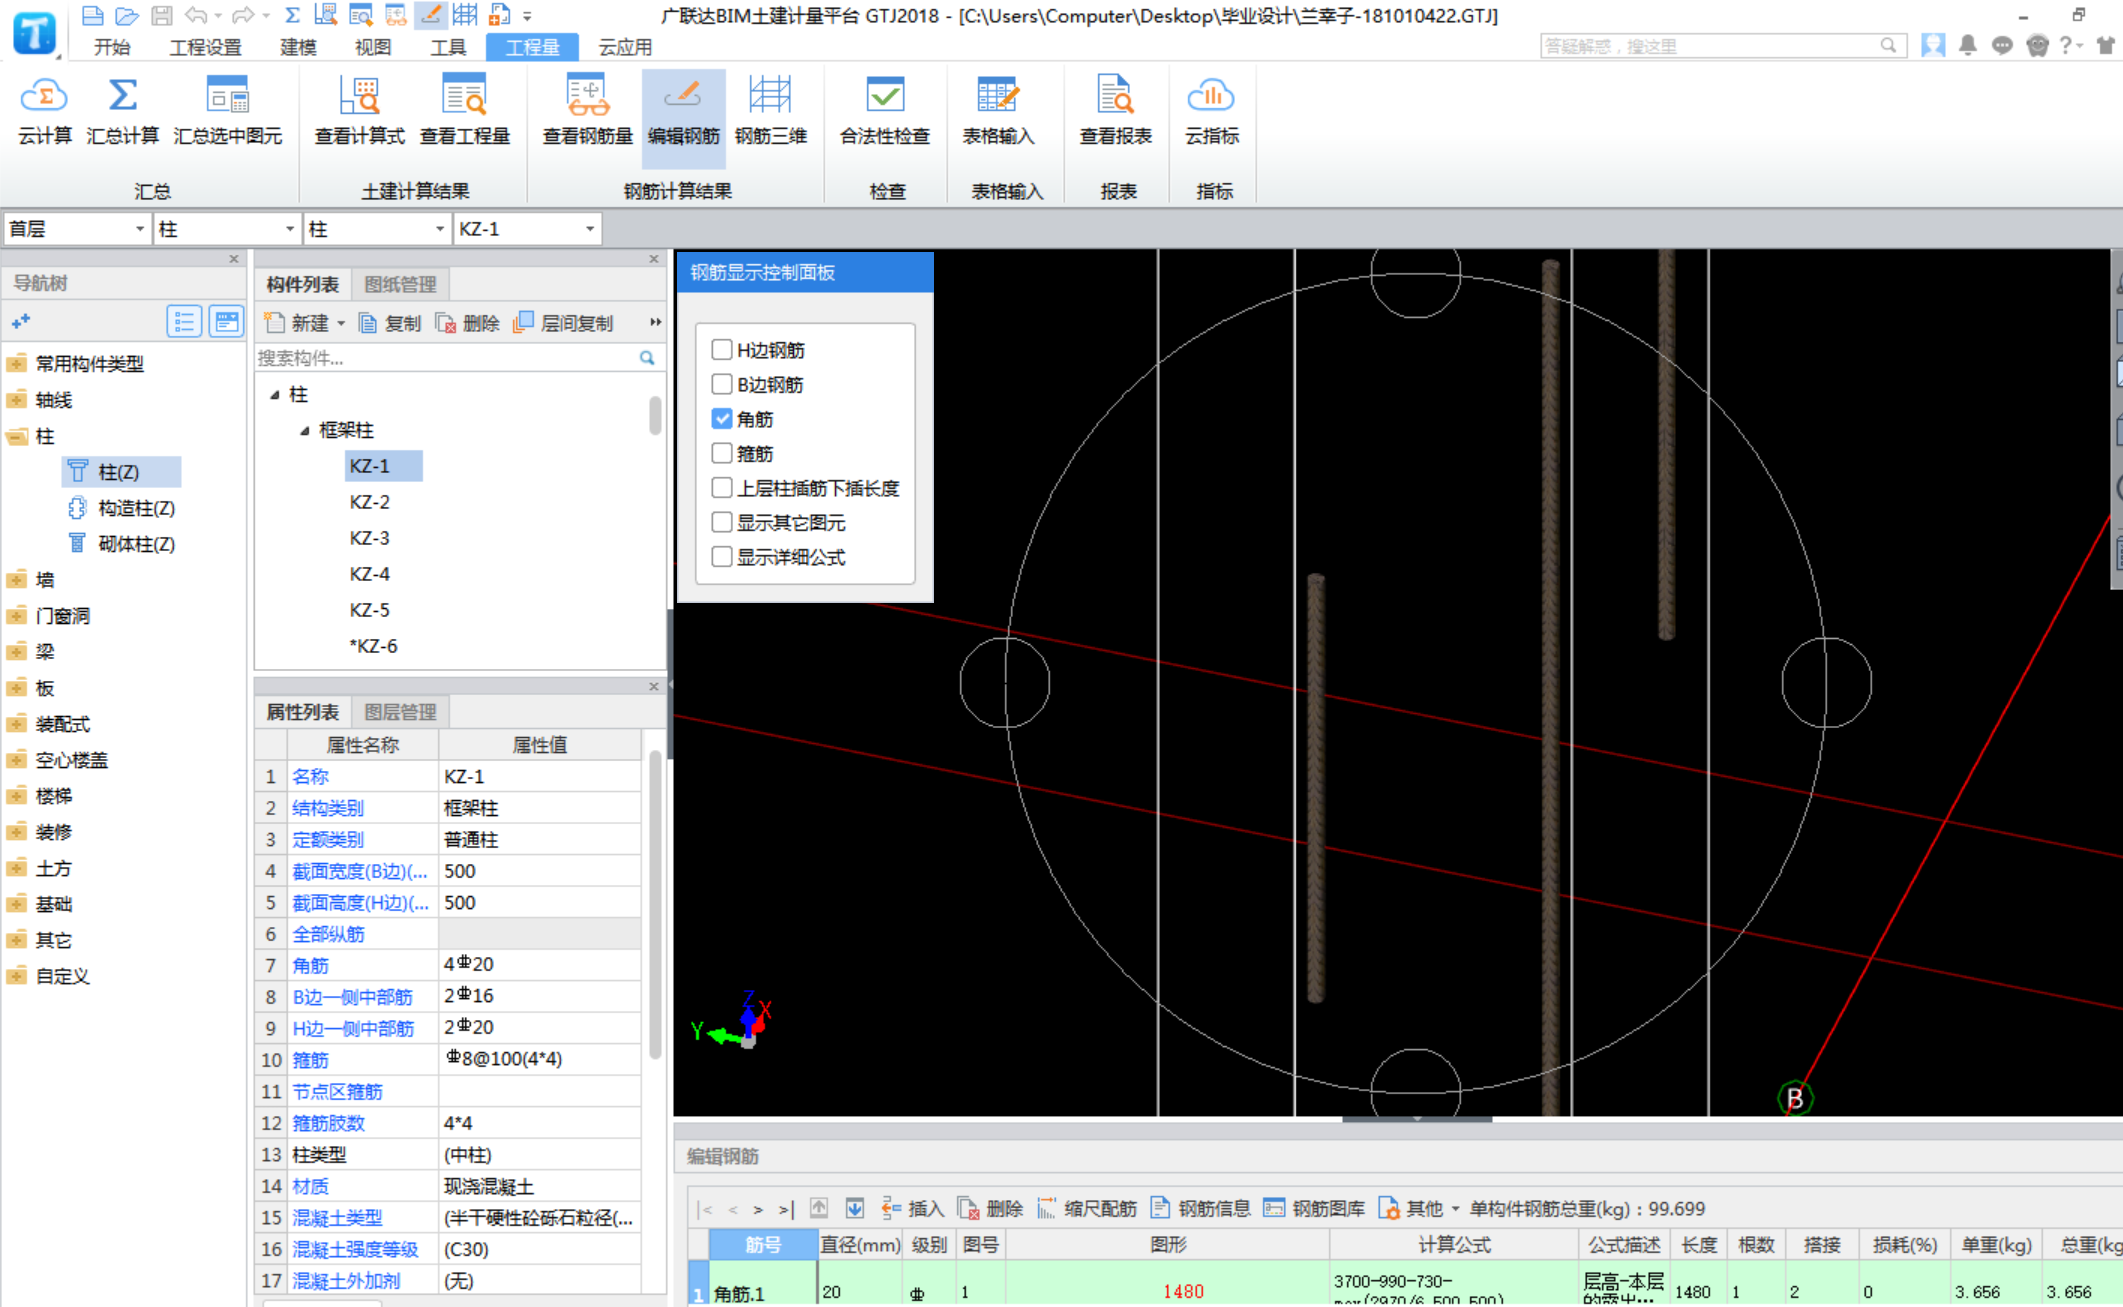2123x1307 pixels.
Task: Open the 工程设置 ribbon tab
Action: tap(205, 47)
